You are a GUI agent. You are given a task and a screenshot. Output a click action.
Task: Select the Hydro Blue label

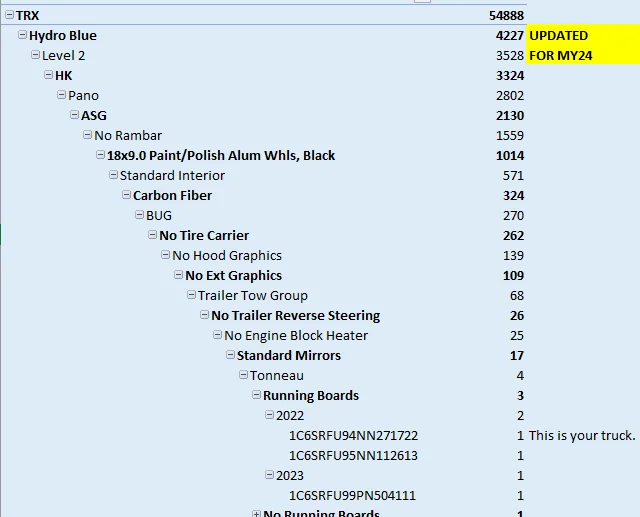pyautogui.click(x=63, y=36)
